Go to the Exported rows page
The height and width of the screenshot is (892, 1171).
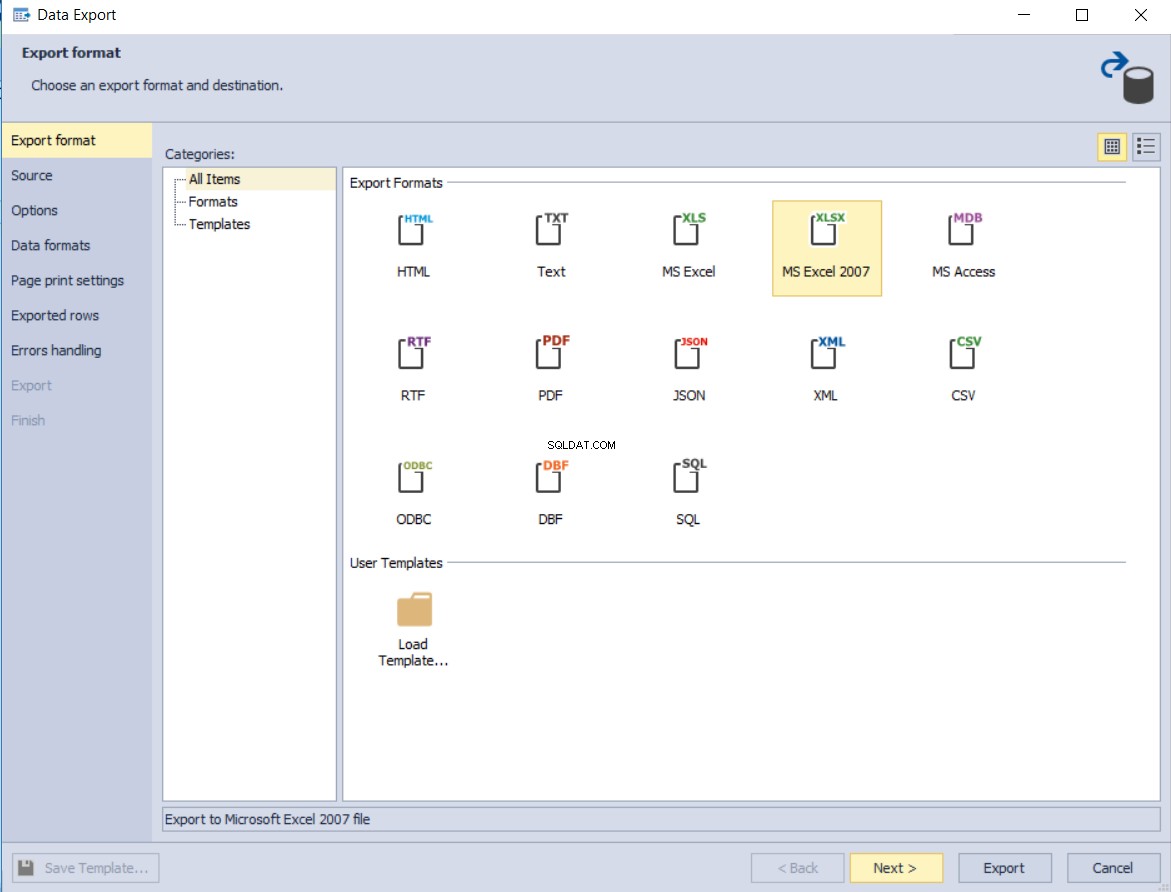(76, 316)
